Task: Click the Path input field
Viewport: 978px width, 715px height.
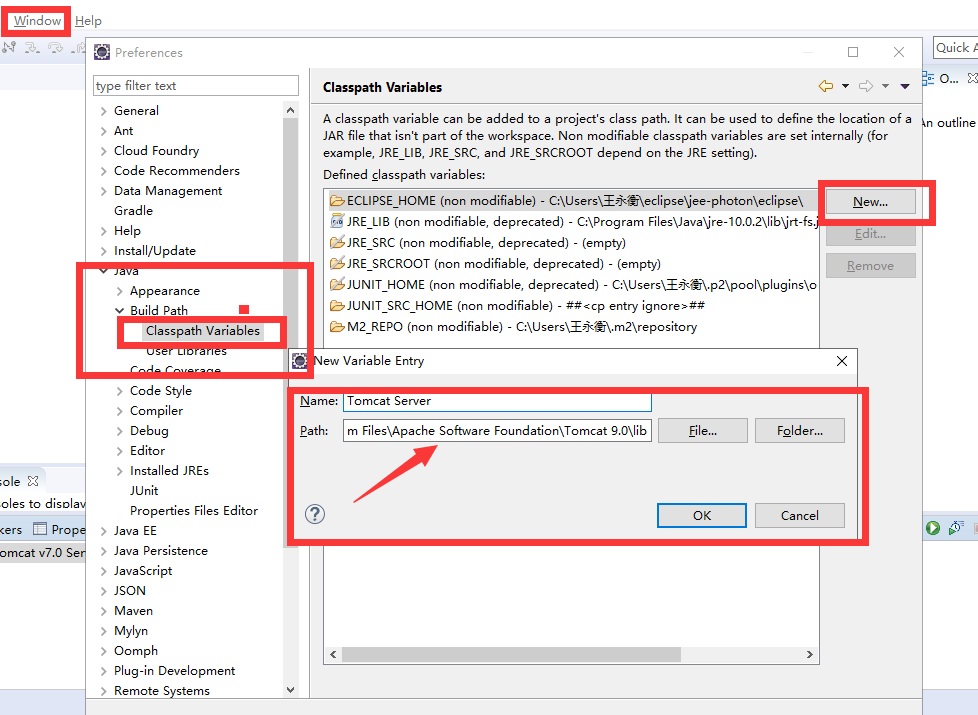Action: click(x=497, y=430)
